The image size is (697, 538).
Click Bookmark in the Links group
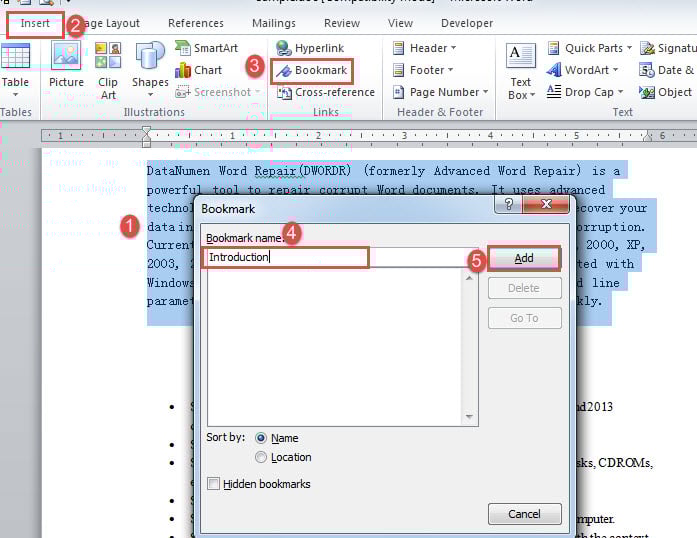click(x=312, y=71)
